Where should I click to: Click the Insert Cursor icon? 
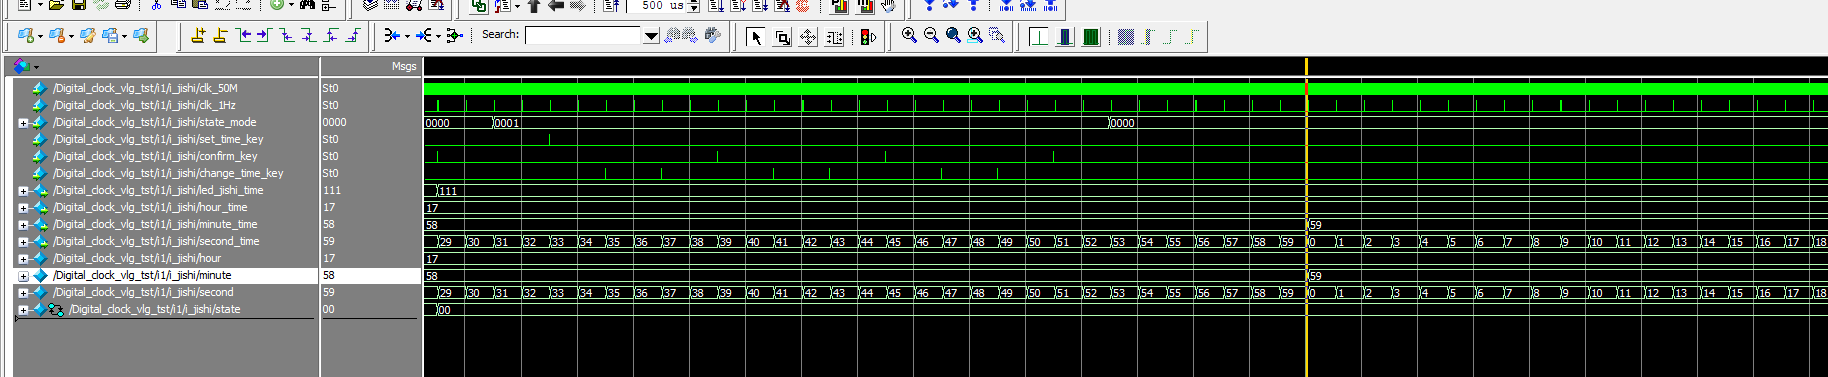tap(198, 36)
